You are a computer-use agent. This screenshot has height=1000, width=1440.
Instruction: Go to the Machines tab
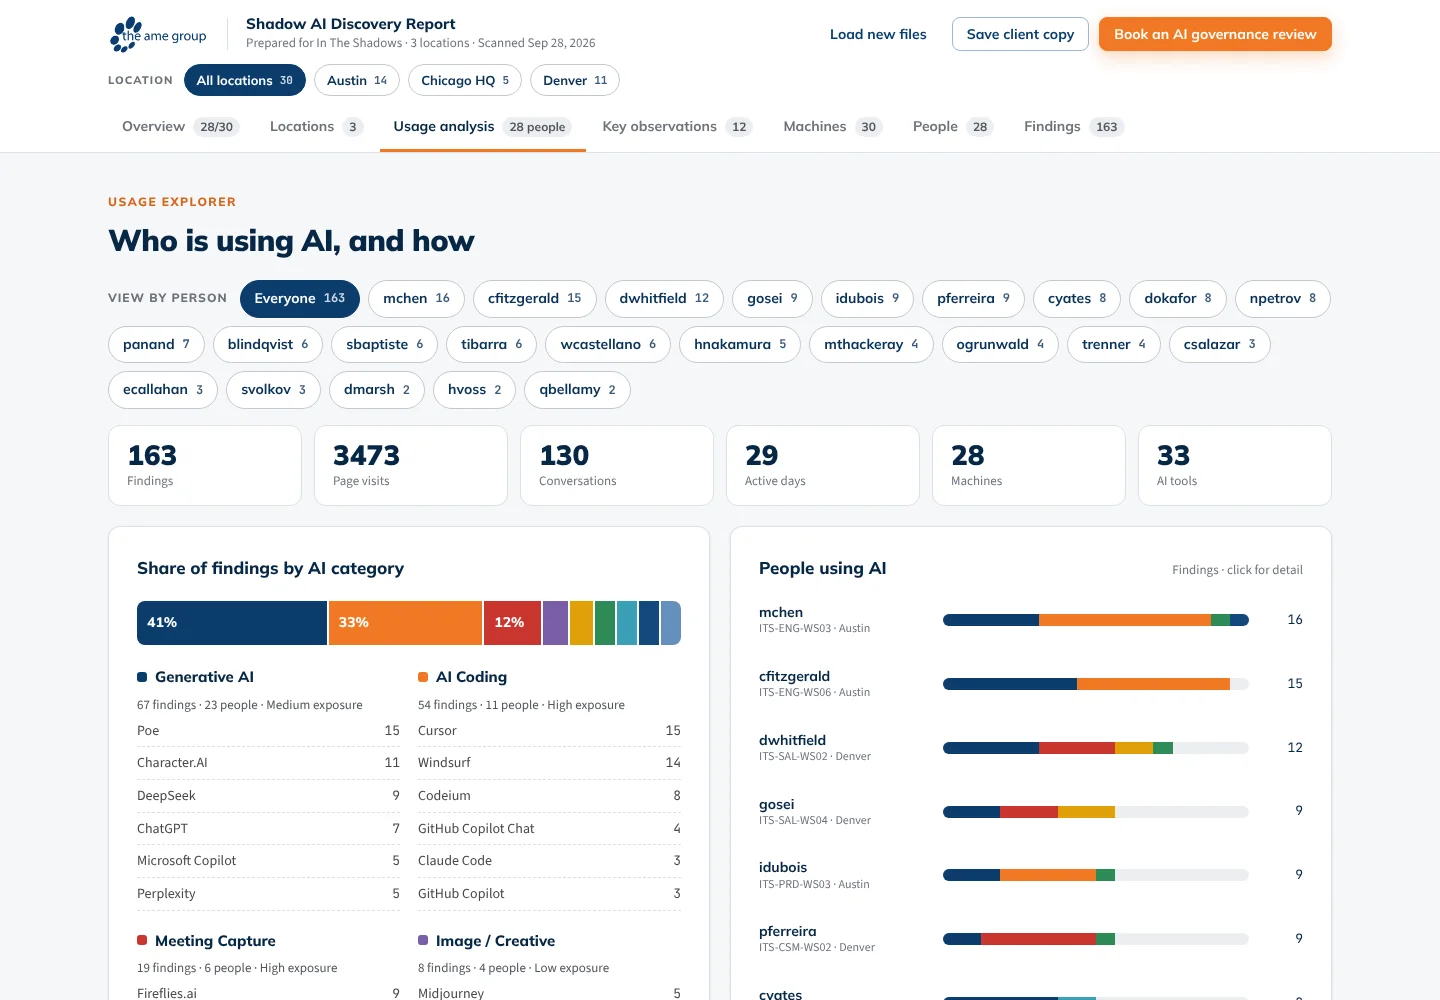(832, 126)
